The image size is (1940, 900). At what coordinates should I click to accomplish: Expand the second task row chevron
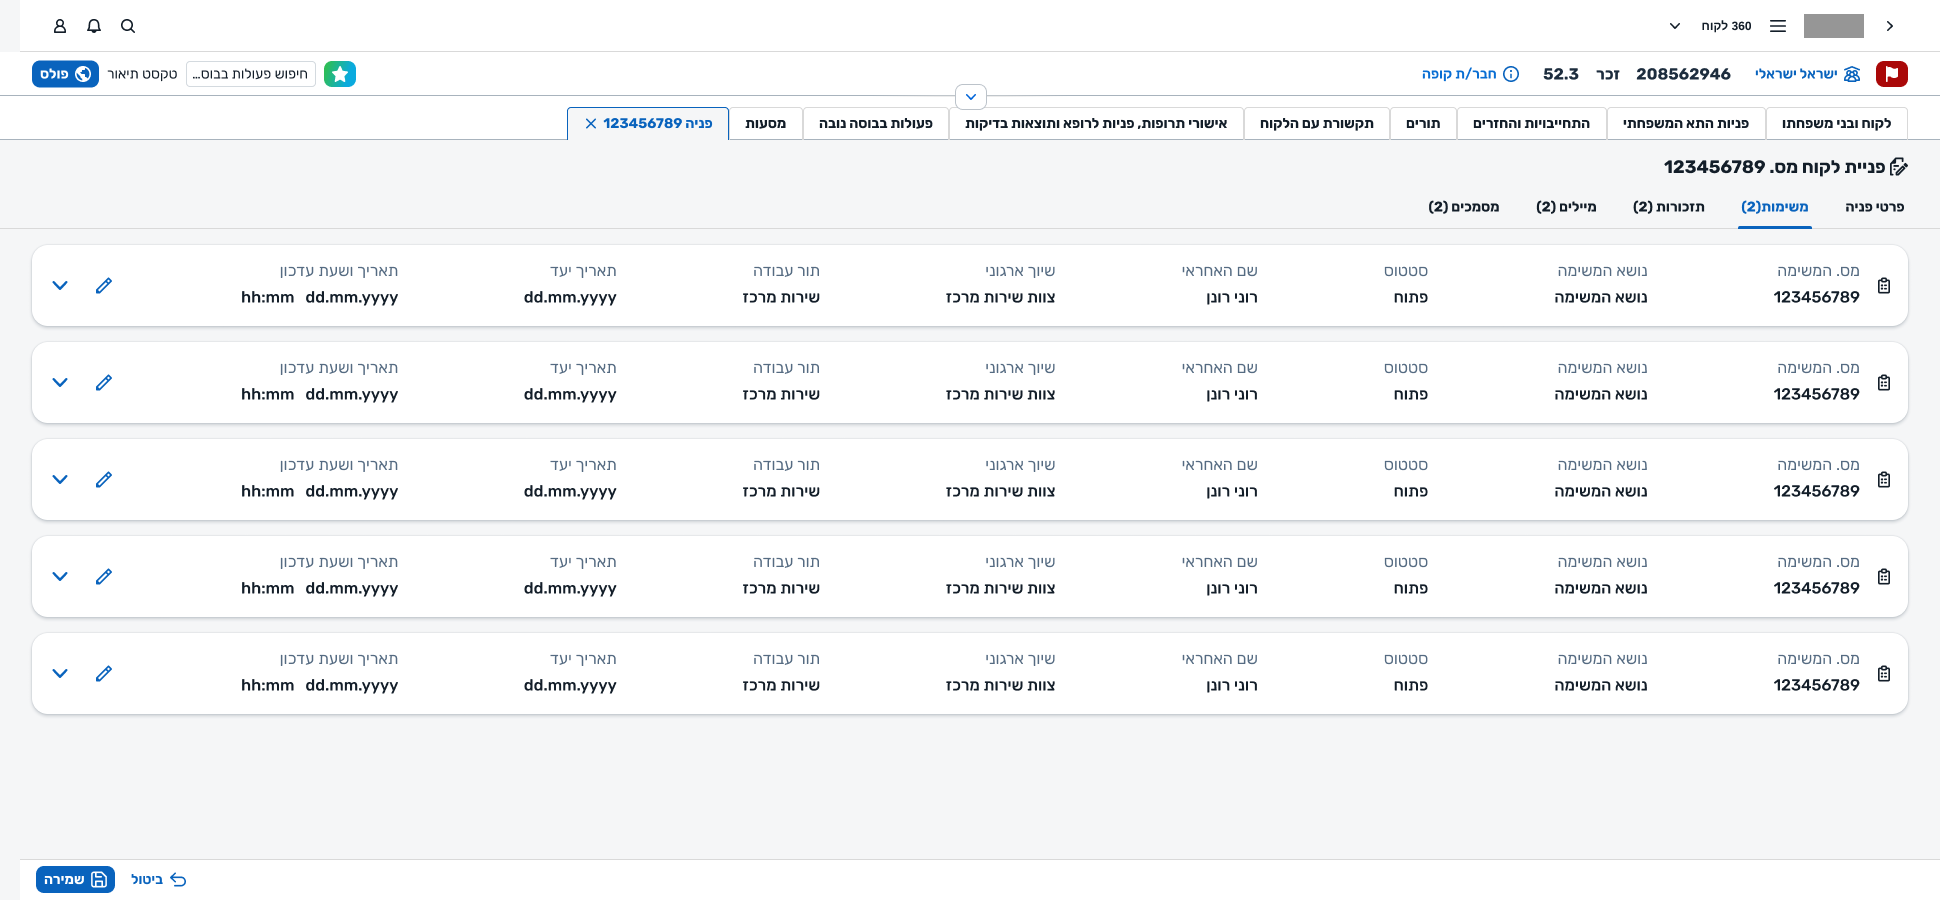click(x=60, y=383)
